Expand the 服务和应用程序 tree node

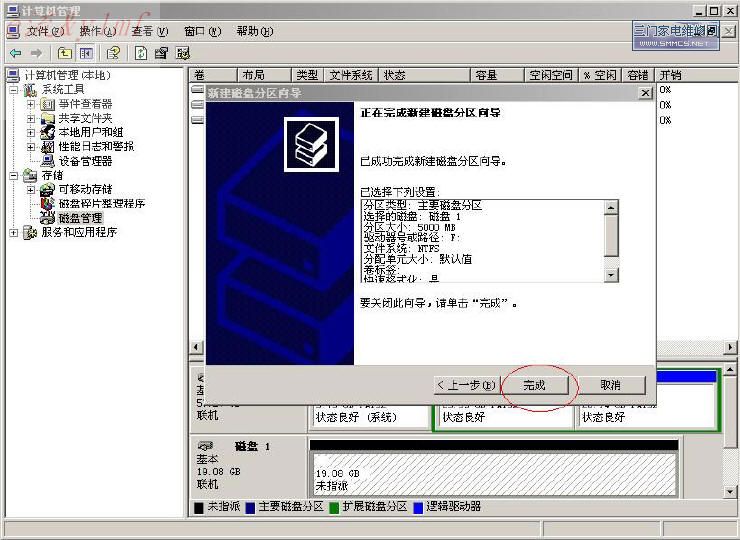(x=14, y=232)
